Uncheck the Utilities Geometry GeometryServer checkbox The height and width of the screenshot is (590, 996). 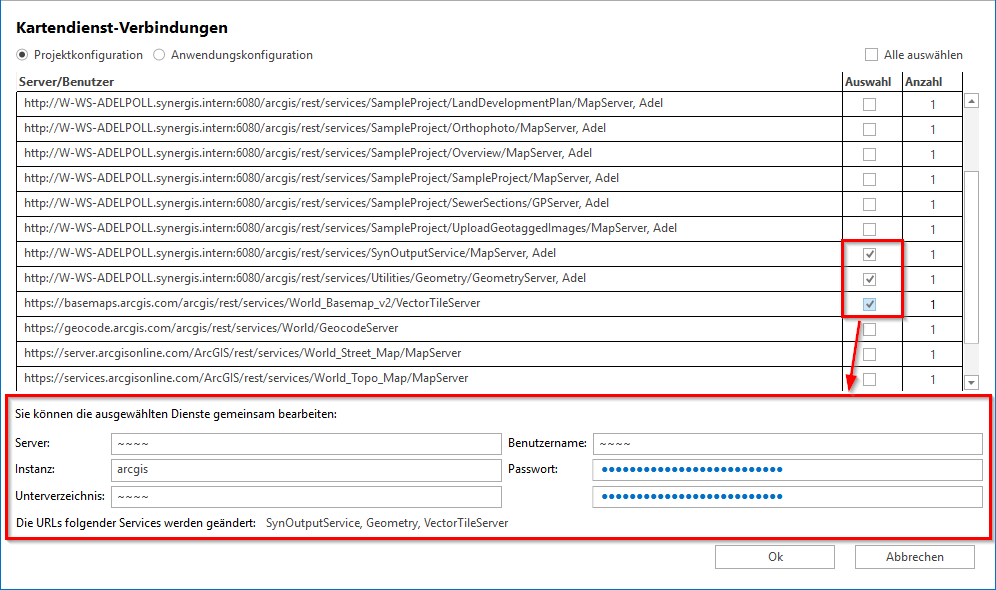[x=869, y=279]
